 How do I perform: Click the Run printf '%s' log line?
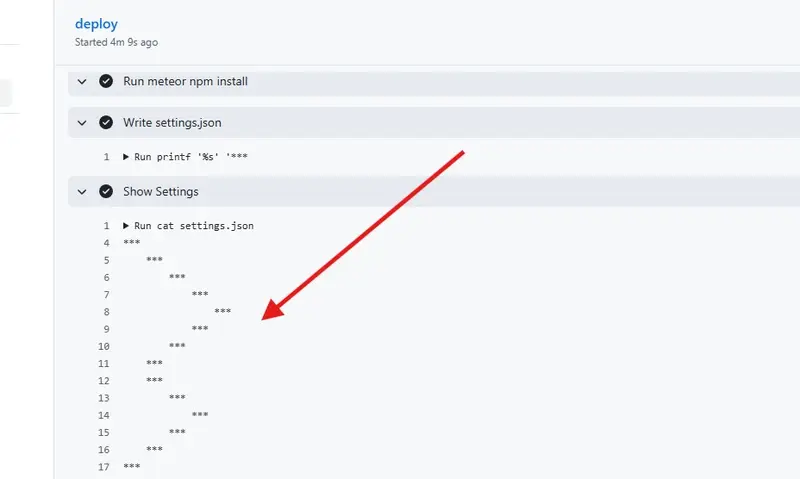(x=191, y=157)
